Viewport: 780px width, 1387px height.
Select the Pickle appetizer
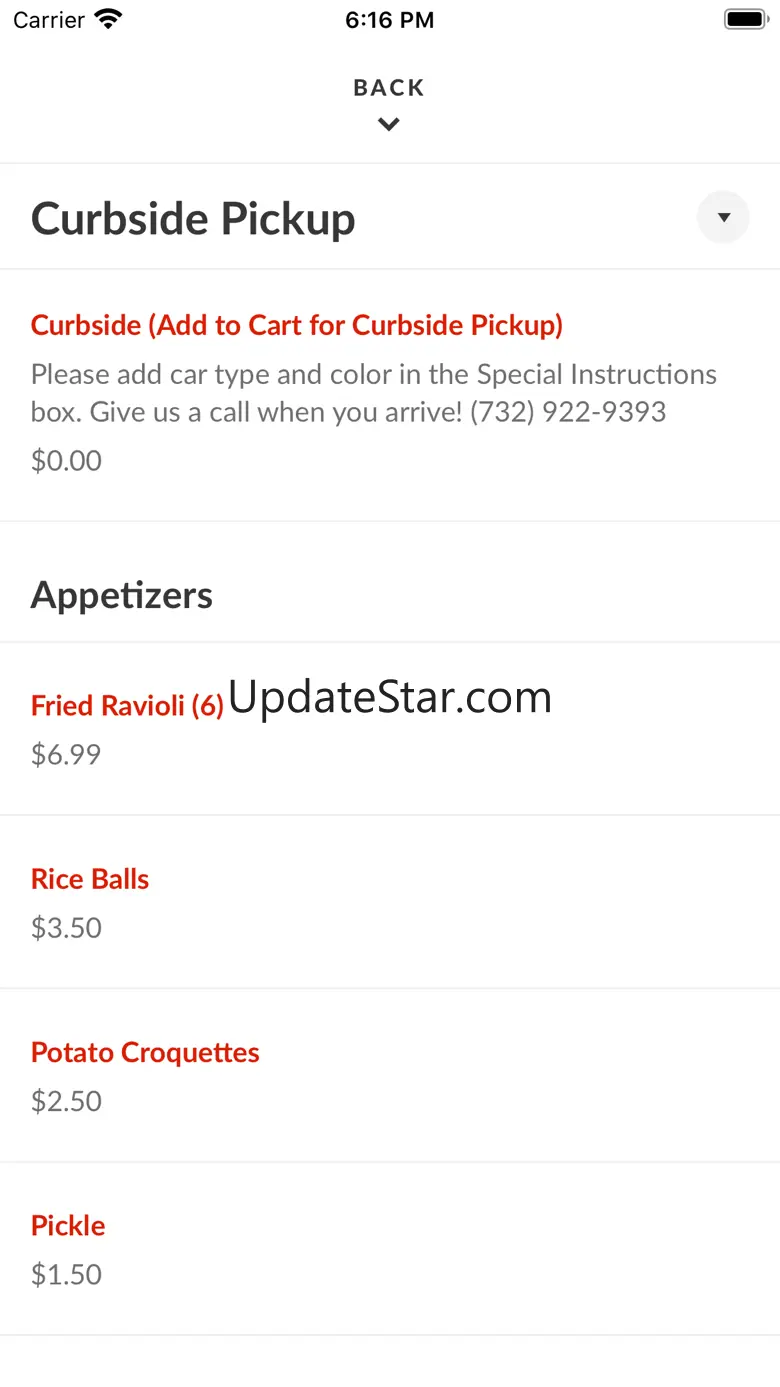pos(68,1225)
